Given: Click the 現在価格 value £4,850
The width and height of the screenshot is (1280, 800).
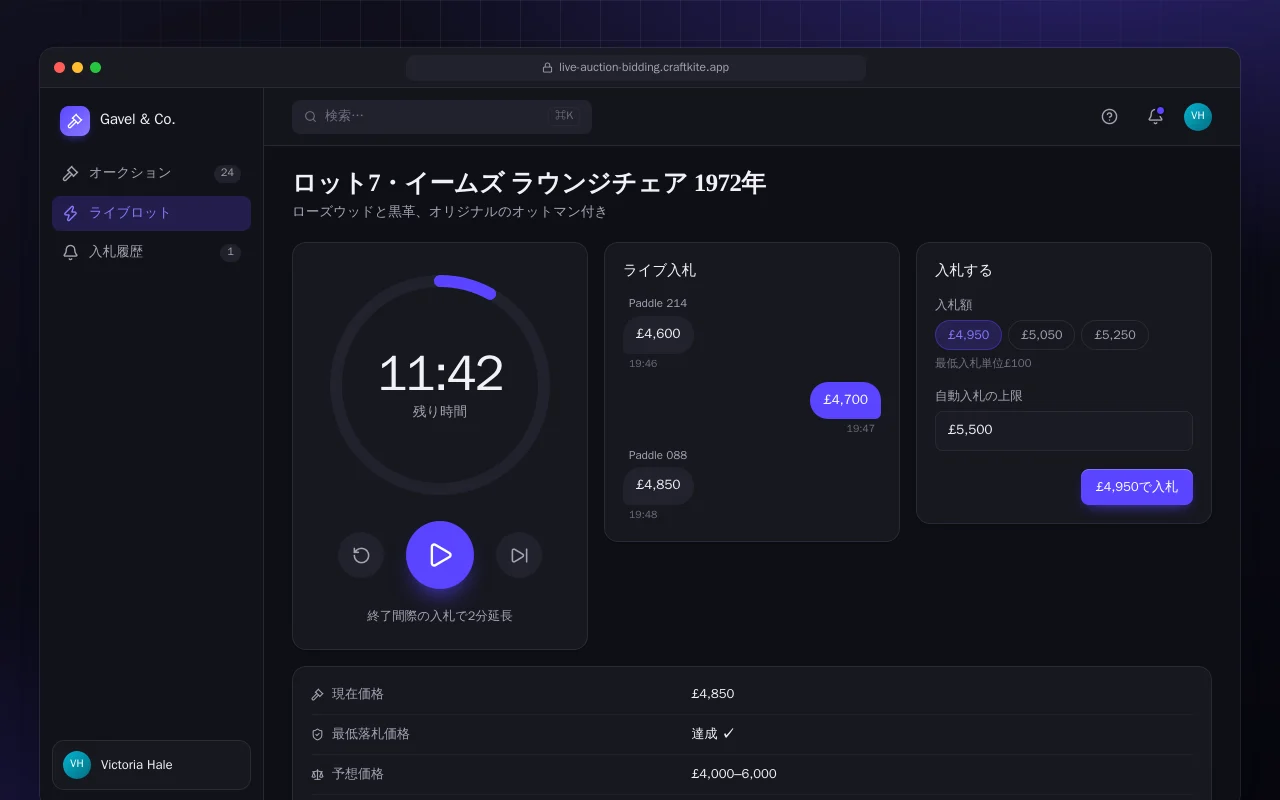Looking at the screenshot, I should (x=713, y=694).
